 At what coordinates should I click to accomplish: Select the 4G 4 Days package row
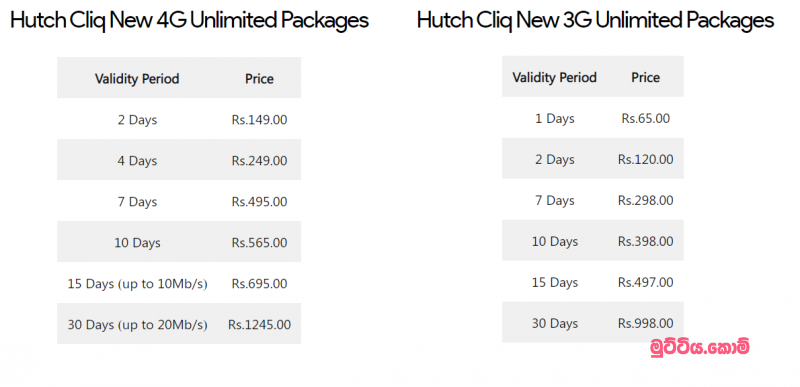179,160
